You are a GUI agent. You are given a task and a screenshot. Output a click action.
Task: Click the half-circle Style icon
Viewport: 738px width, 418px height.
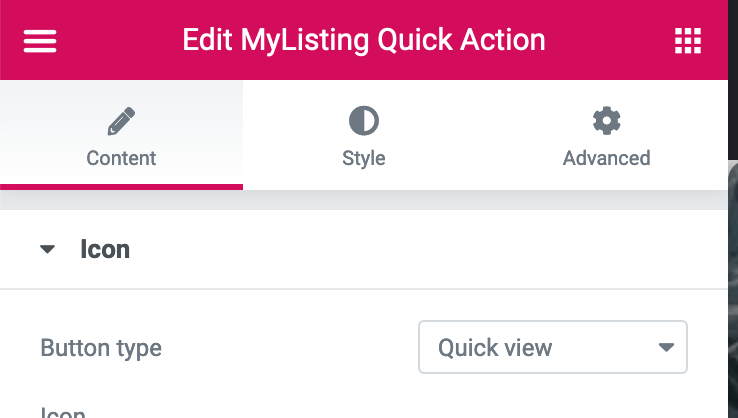click(x=364, y=121)
